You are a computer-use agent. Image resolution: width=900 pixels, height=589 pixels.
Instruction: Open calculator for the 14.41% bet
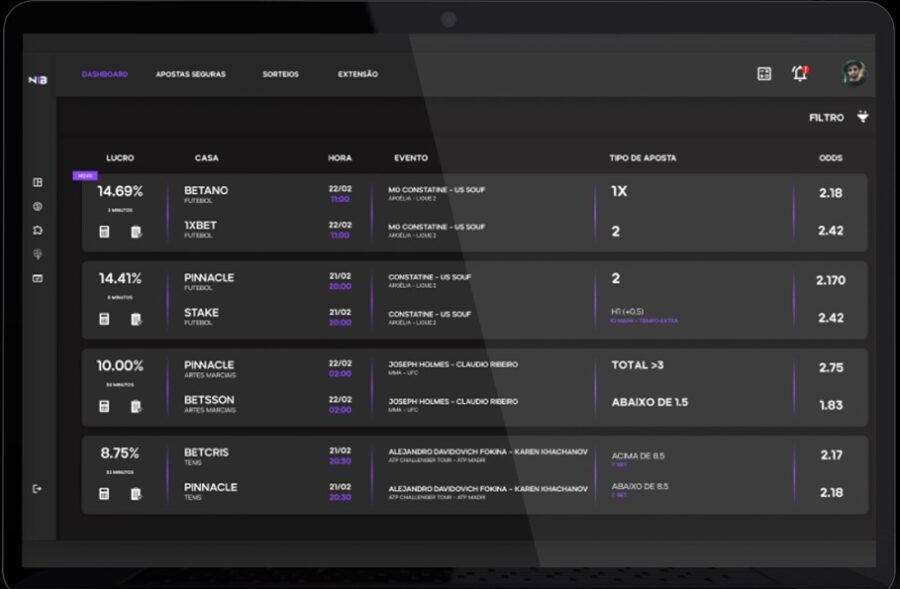click(x=104, y=319)
